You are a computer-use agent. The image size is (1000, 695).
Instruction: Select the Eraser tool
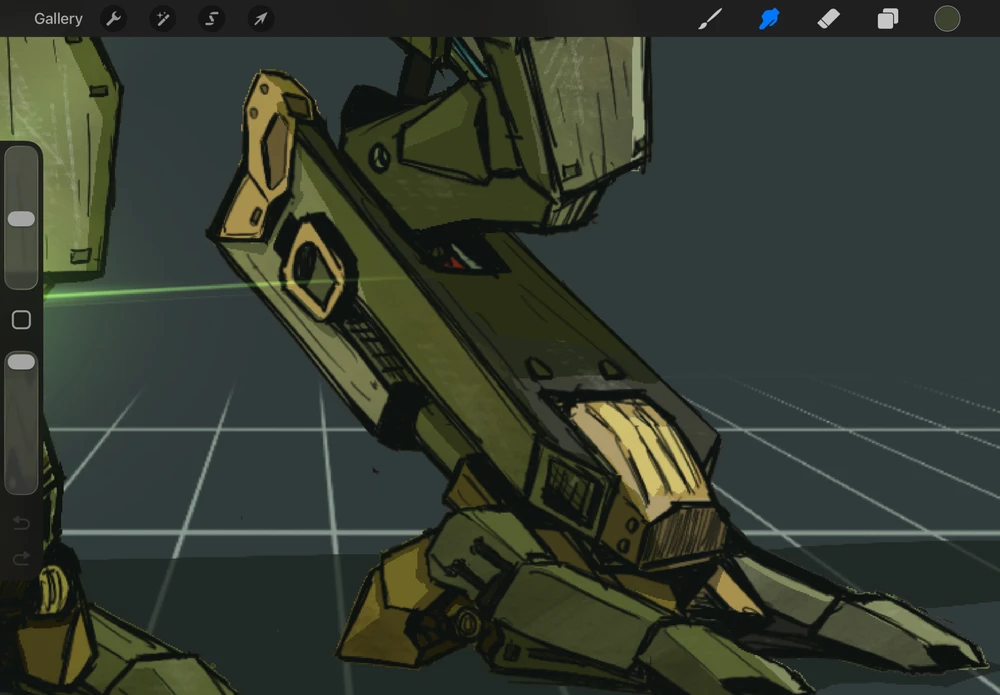(828, 19)
